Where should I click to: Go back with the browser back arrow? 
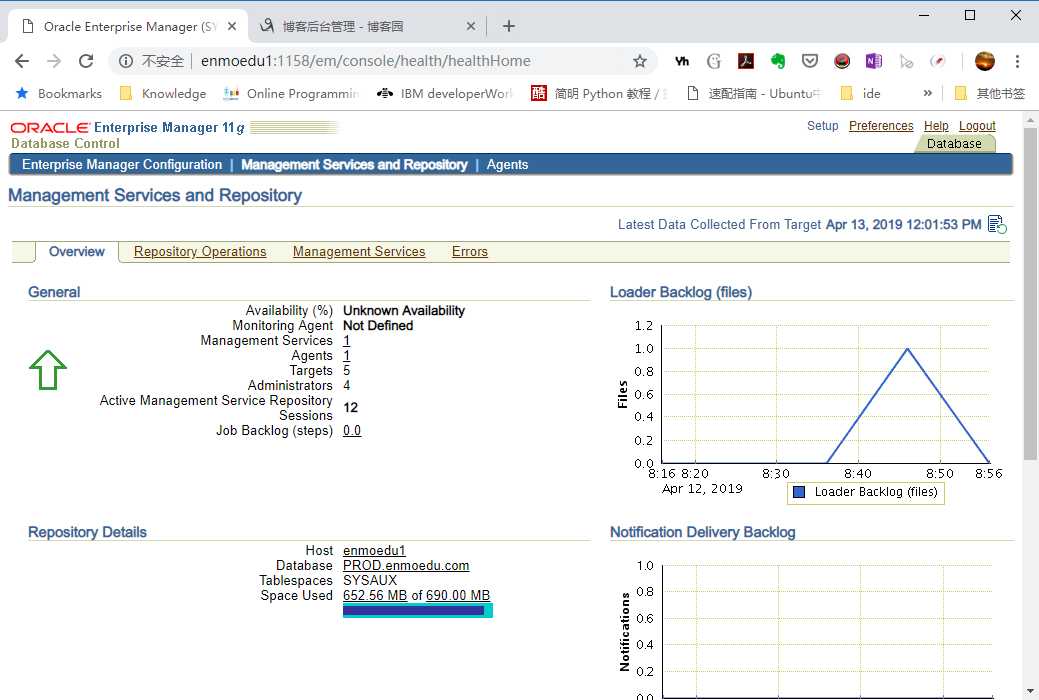[x=22, y=61]
